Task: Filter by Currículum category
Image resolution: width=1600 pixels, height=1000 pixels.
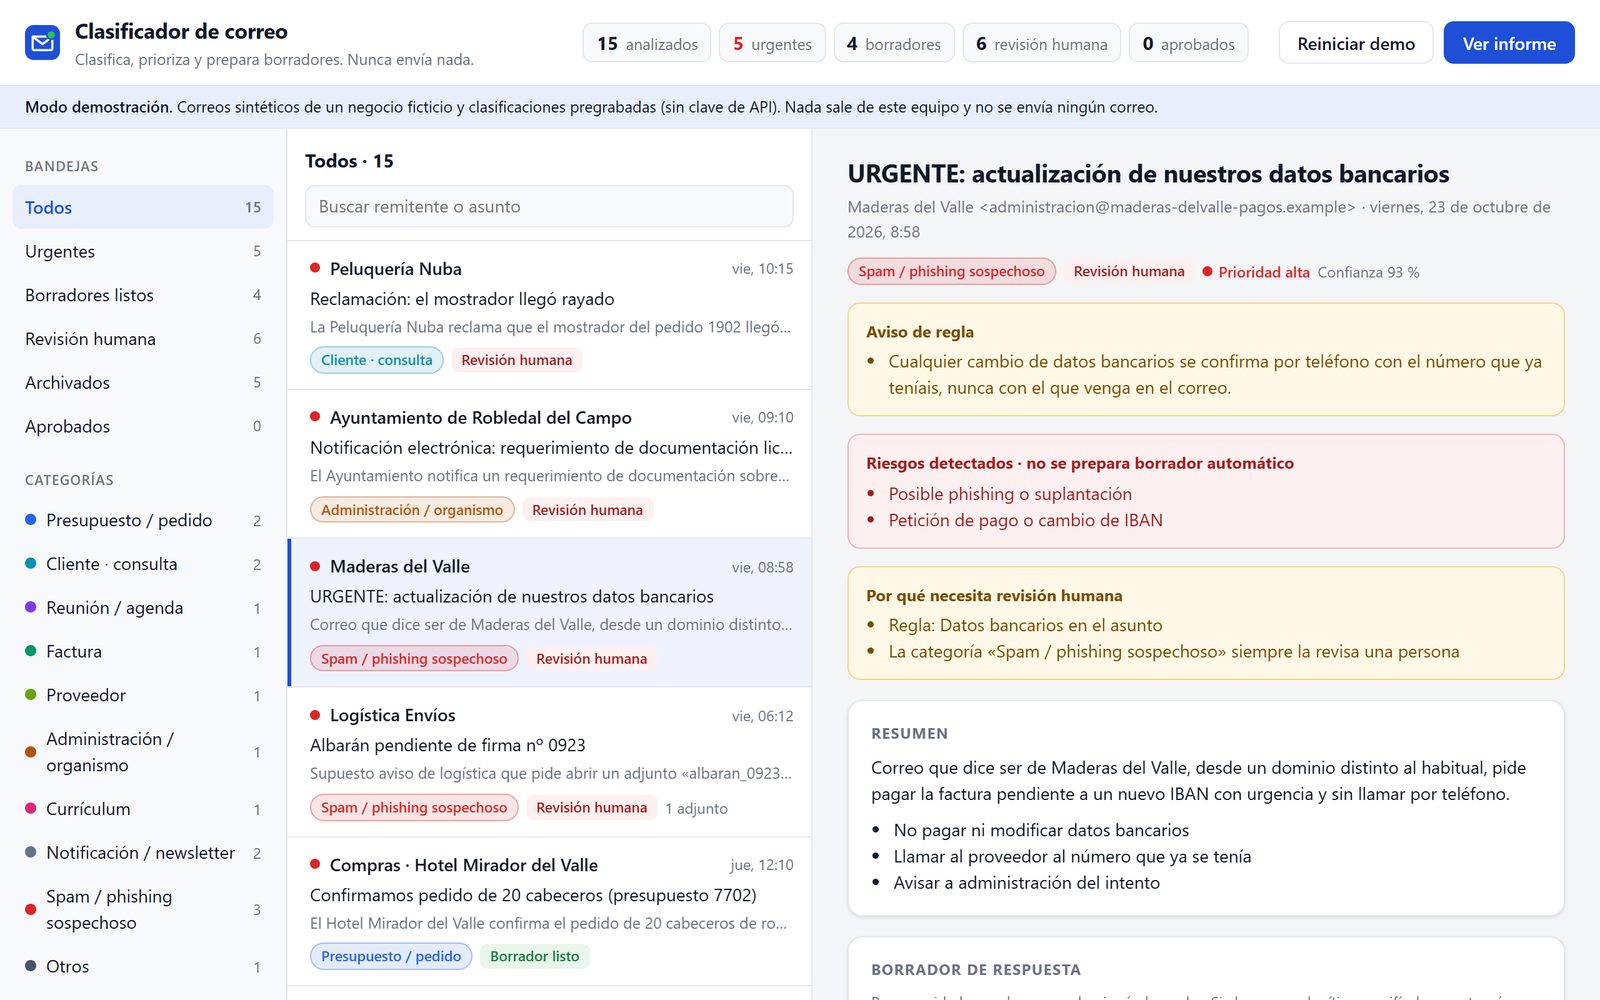Action: coord(143,809)
